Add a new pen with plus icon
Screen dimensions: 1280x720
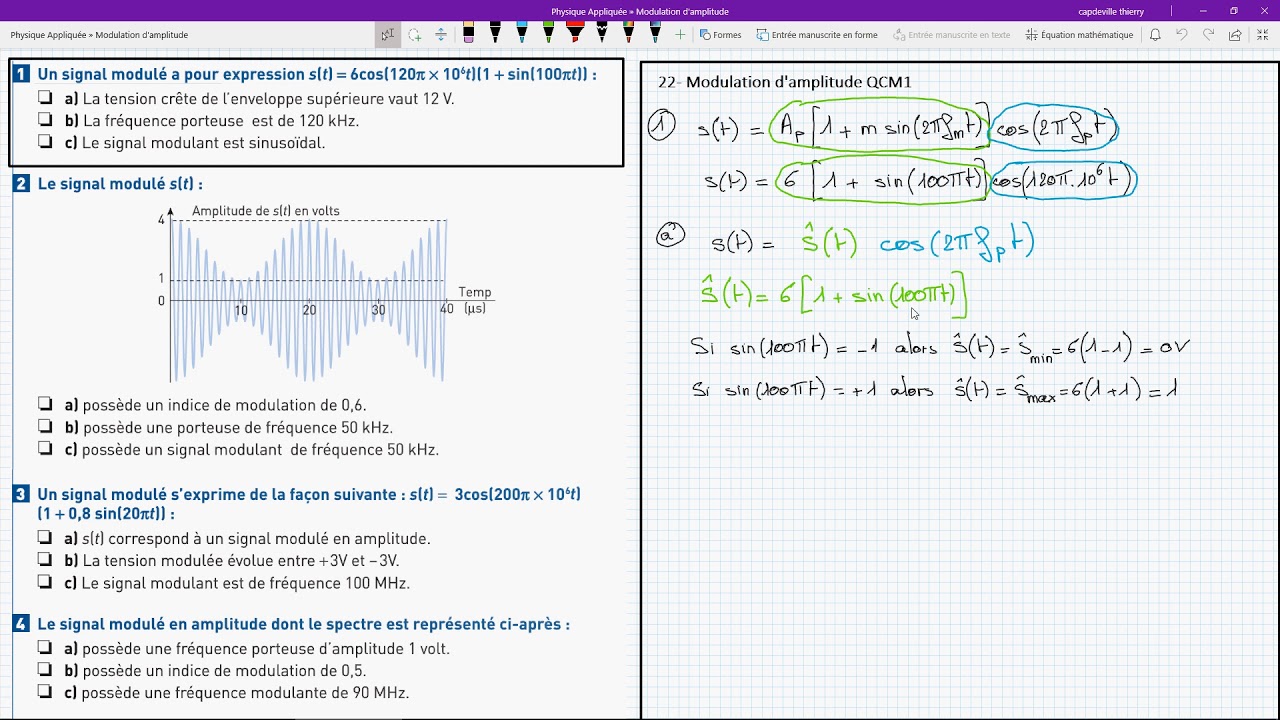(x=681, y=34)
